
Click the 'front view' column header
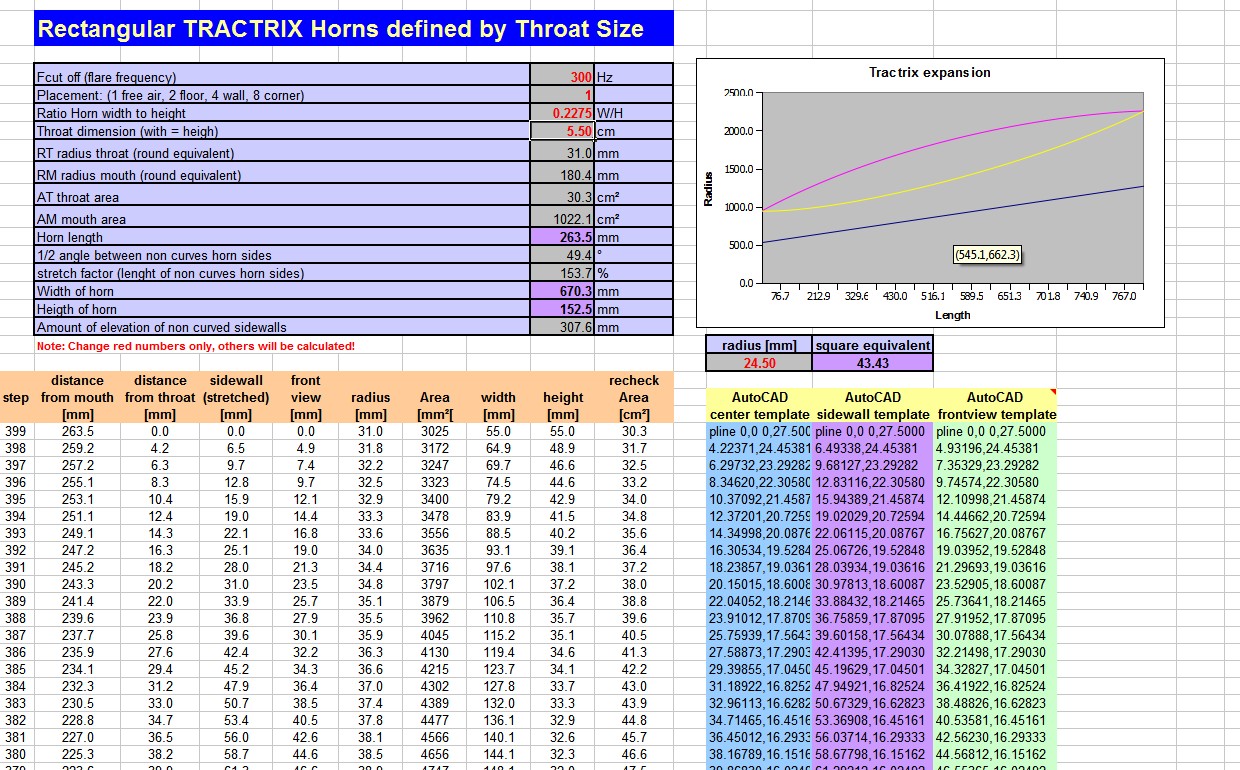click(x=306, y=397)
